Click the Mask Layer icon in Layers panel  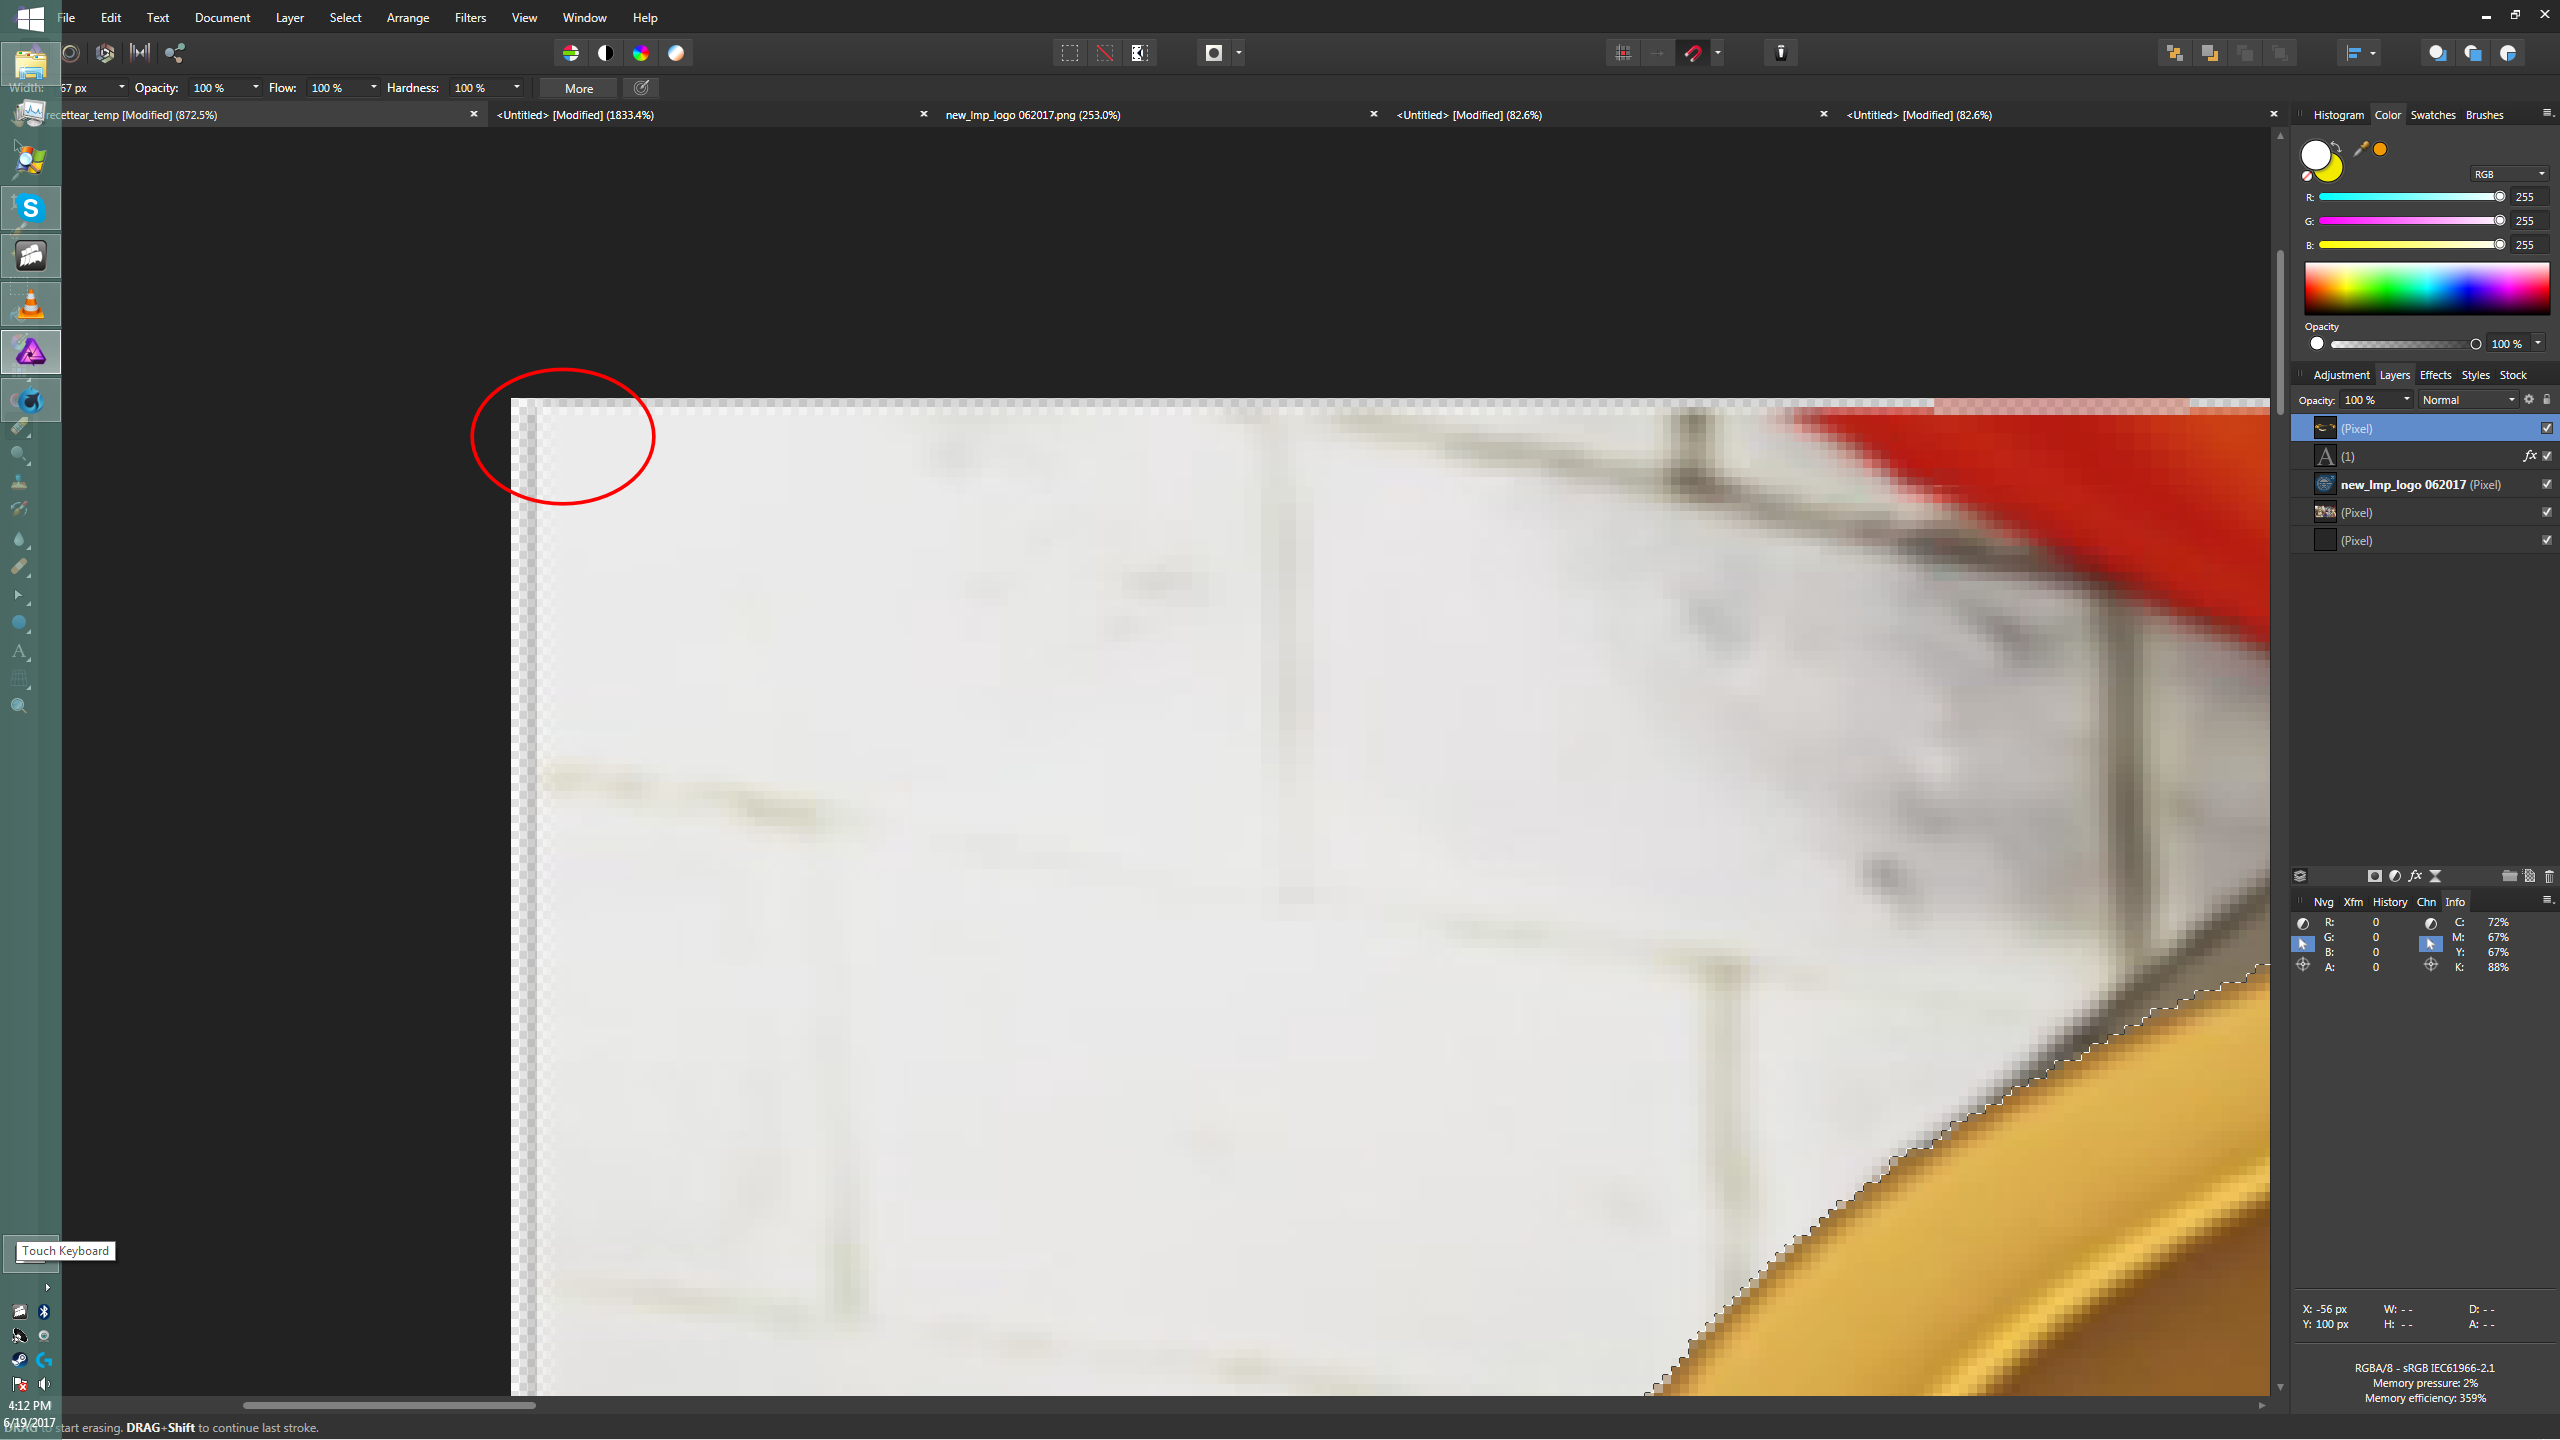point(2375,876)
